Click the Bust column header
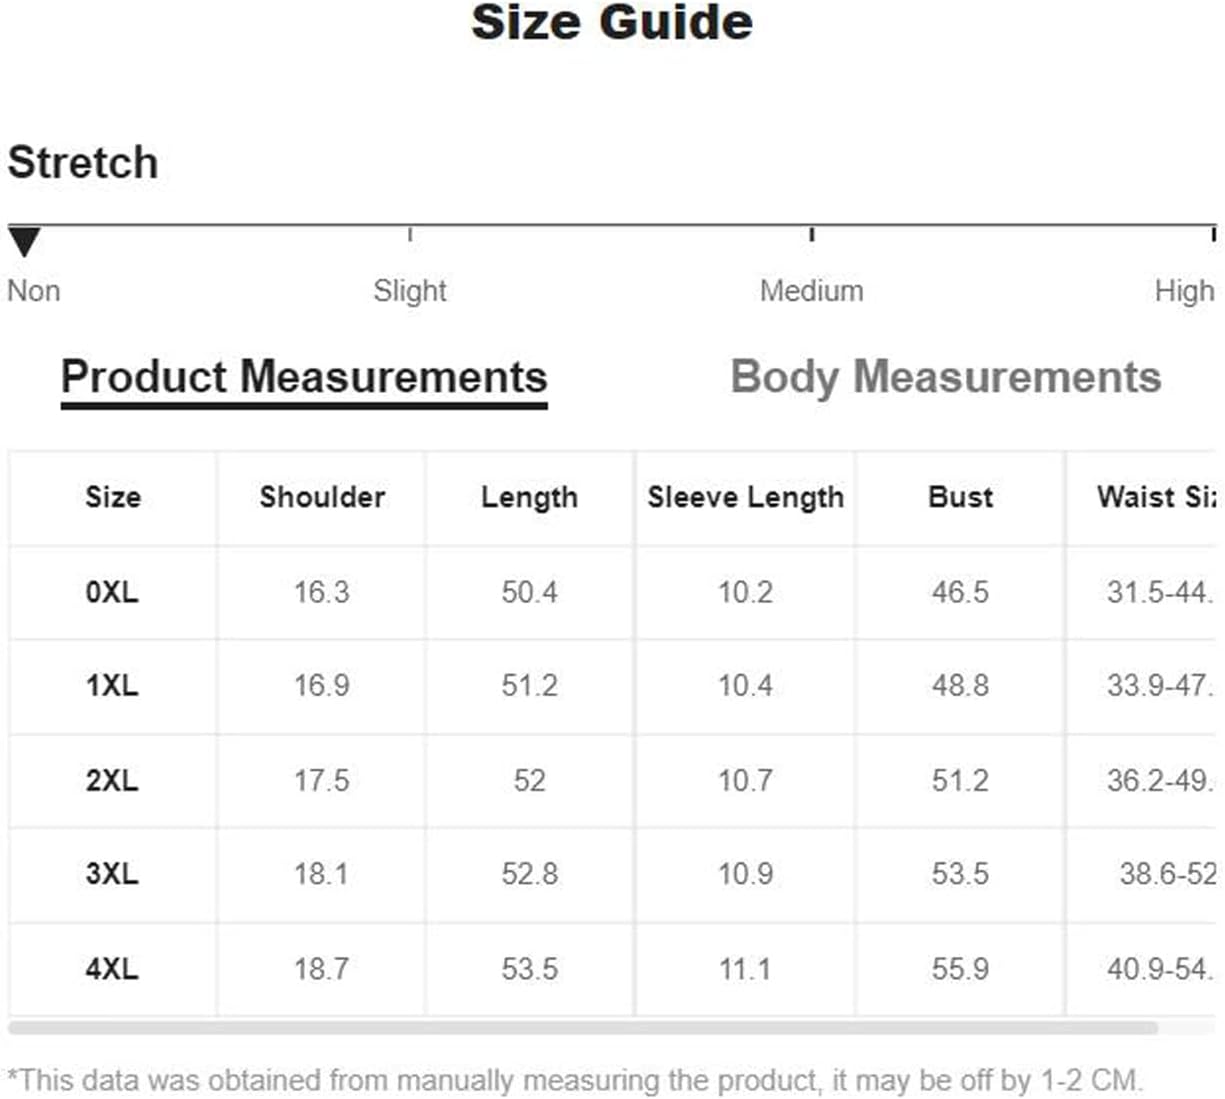Image resolution: width=1225 pixels, height=1099 pixels. 961,497
